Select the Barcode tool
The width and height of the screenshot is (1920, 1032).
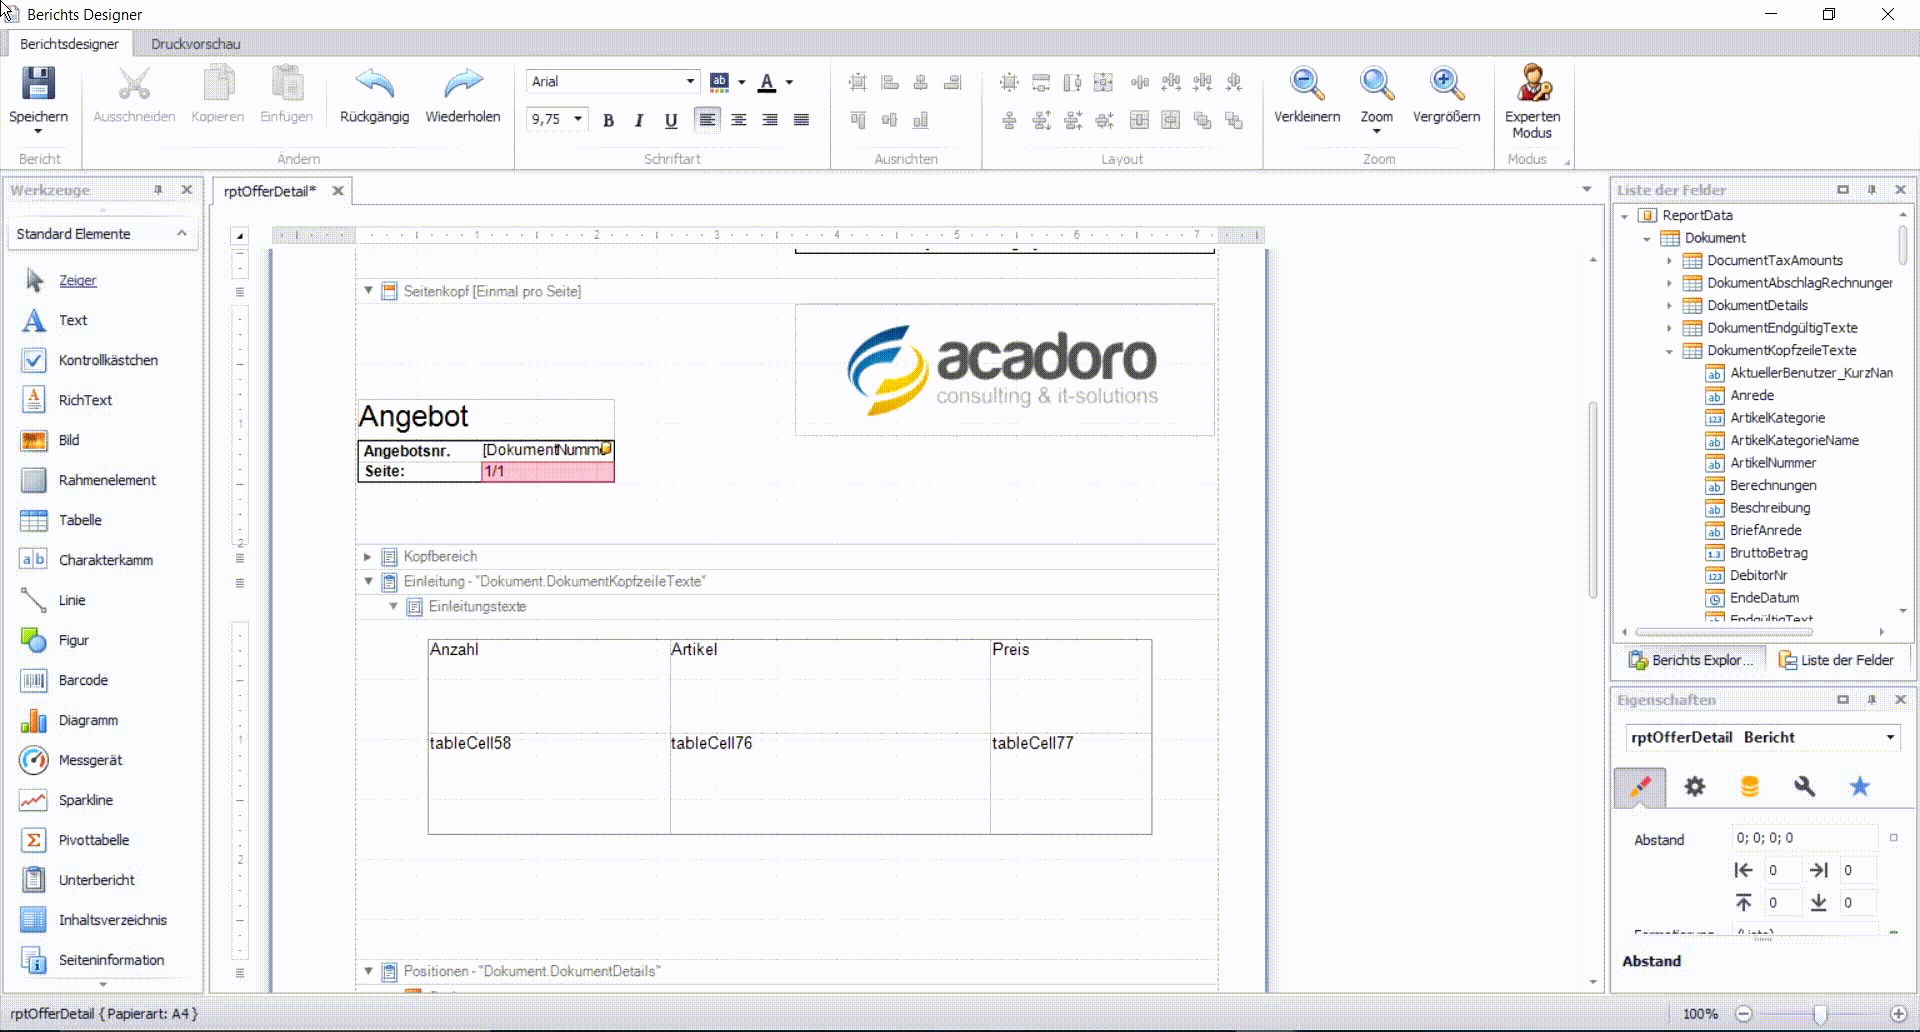[x=83, y=680]
